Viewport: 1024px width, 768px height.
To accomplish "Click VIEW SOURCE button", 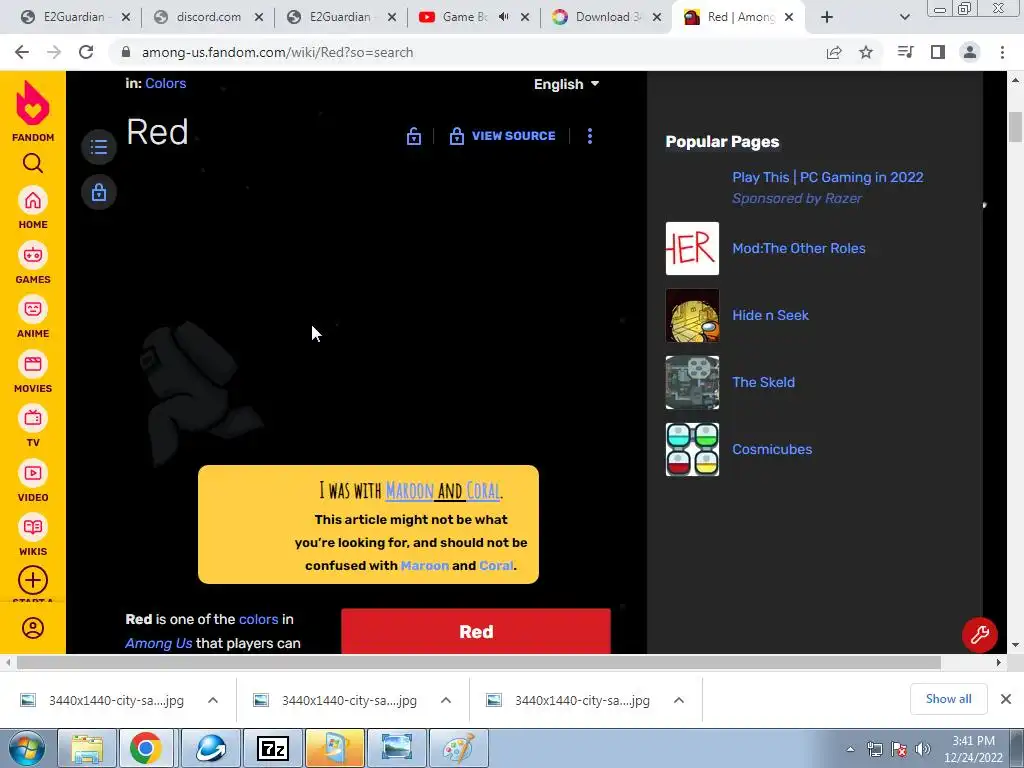I will (x=502, y=136).
